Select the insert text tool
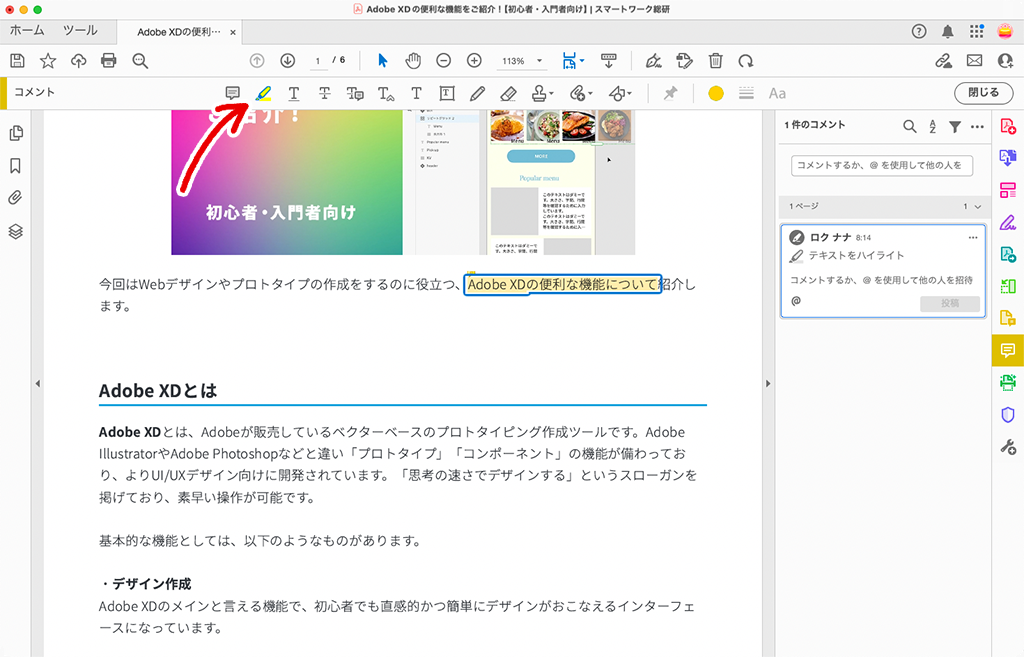 pos(386,93)
